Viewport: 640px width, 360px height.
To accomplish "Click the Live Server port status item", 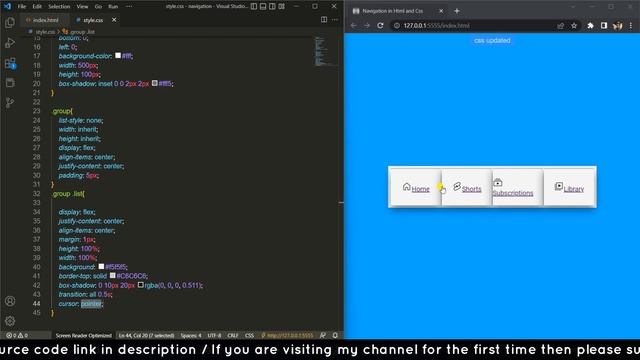I will point(287,336).
